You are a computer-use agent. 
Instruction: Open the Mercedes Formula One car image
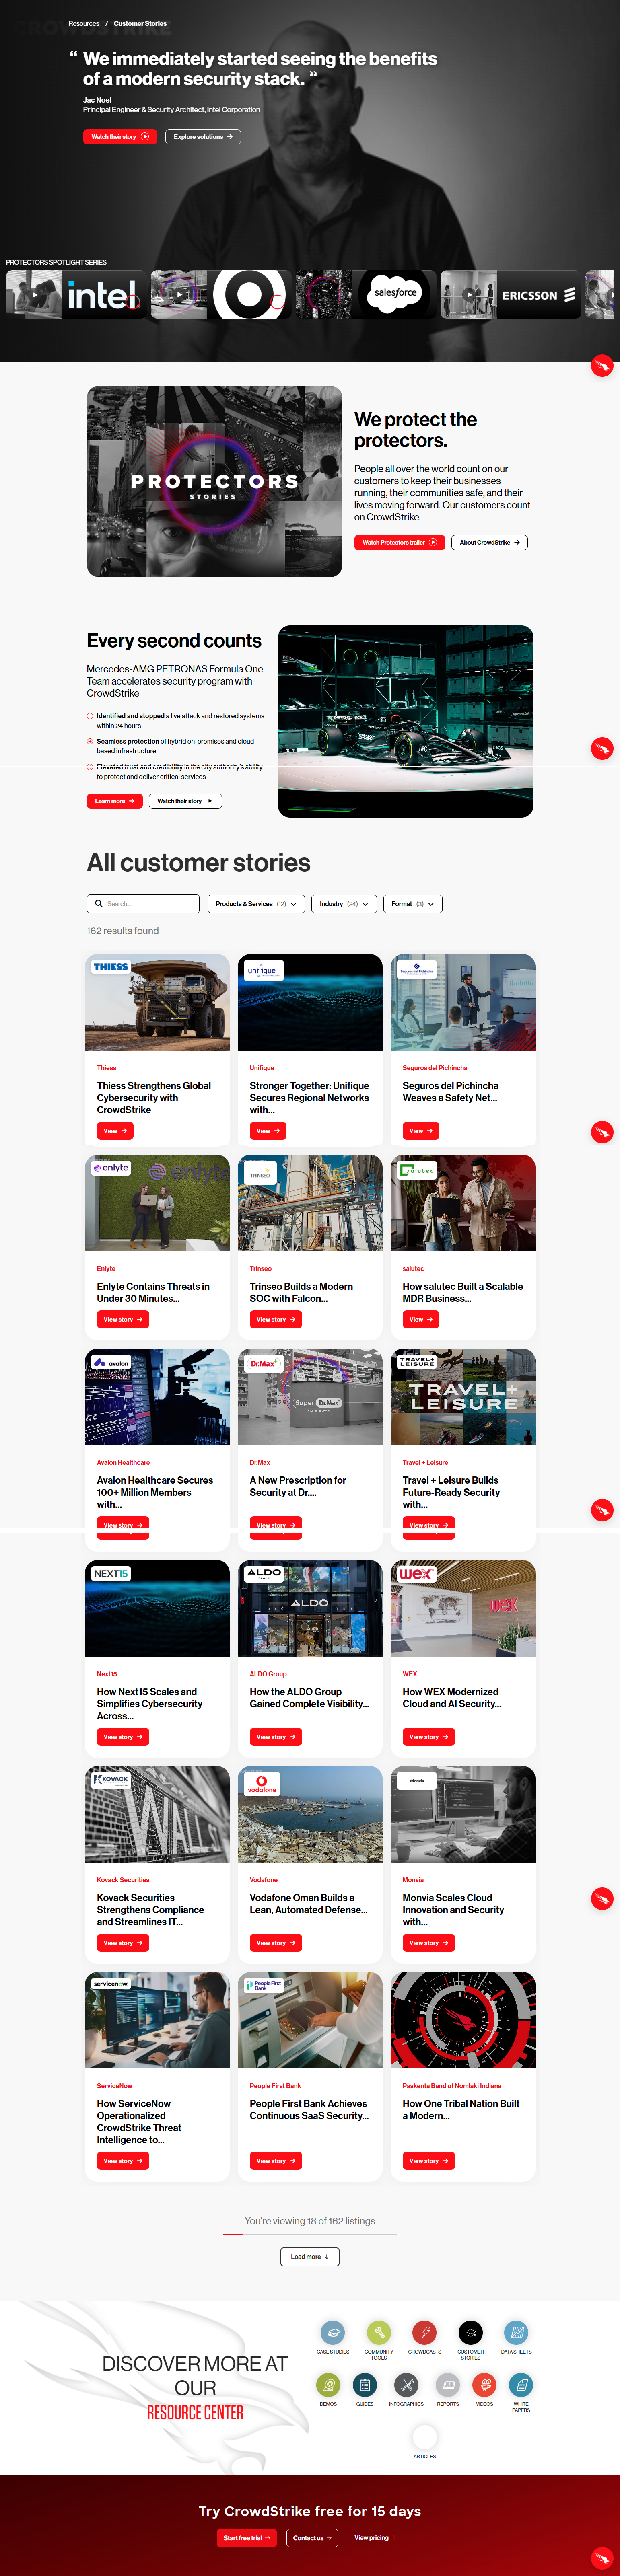[x=405, y=721]
